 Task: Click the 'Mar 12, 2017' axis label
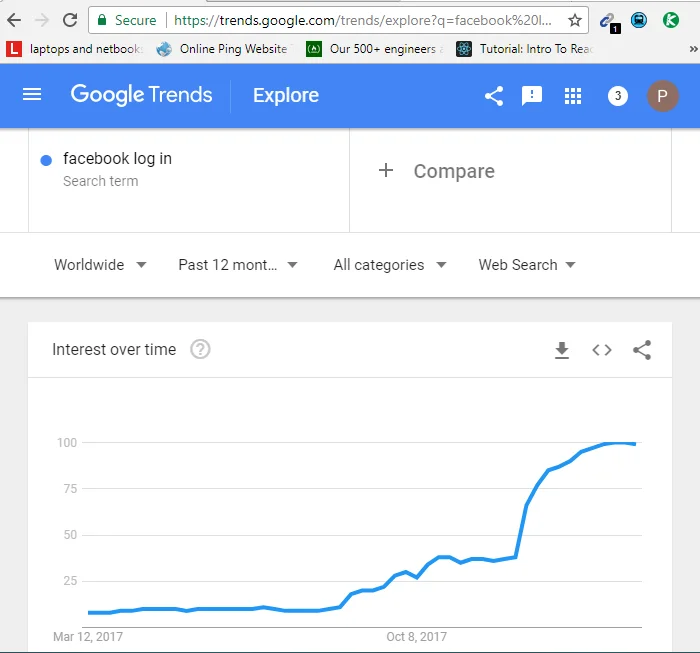pos(88,636)
